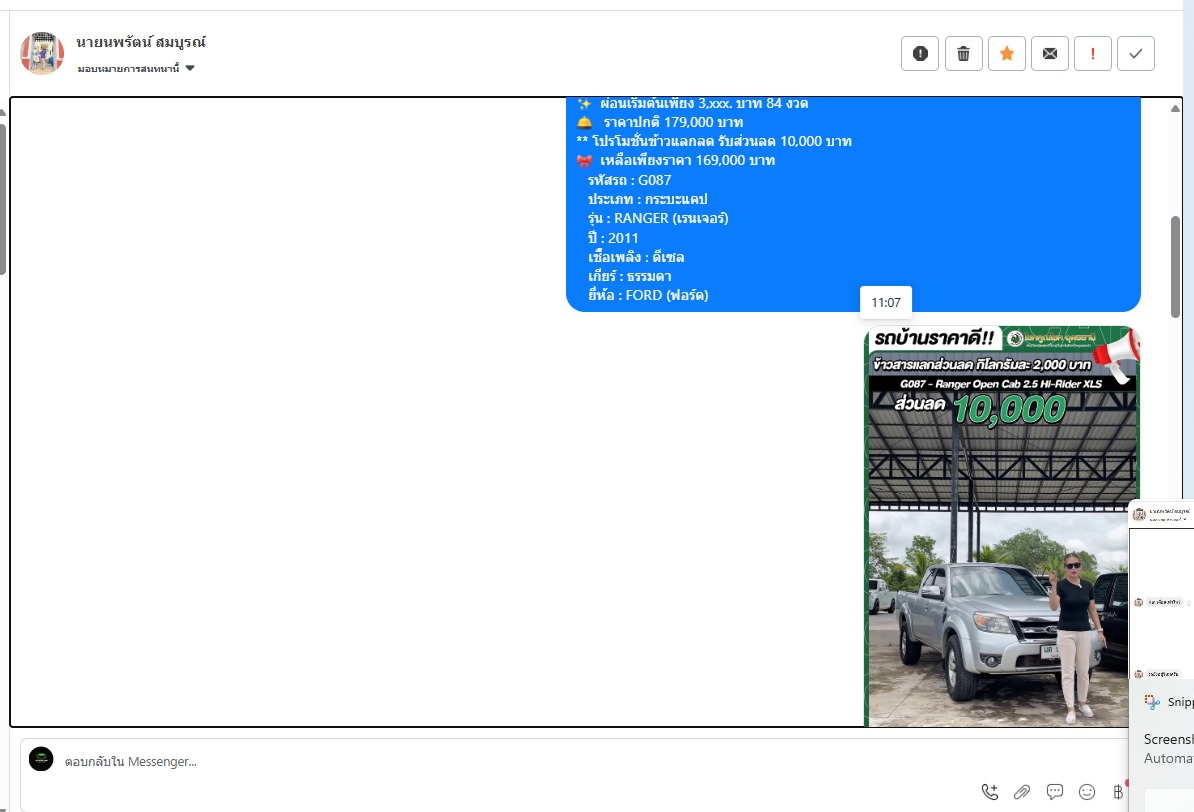Click the reply in Messenger text field
This screenshot has width=1194, height=812.
[x=518, y=762]
